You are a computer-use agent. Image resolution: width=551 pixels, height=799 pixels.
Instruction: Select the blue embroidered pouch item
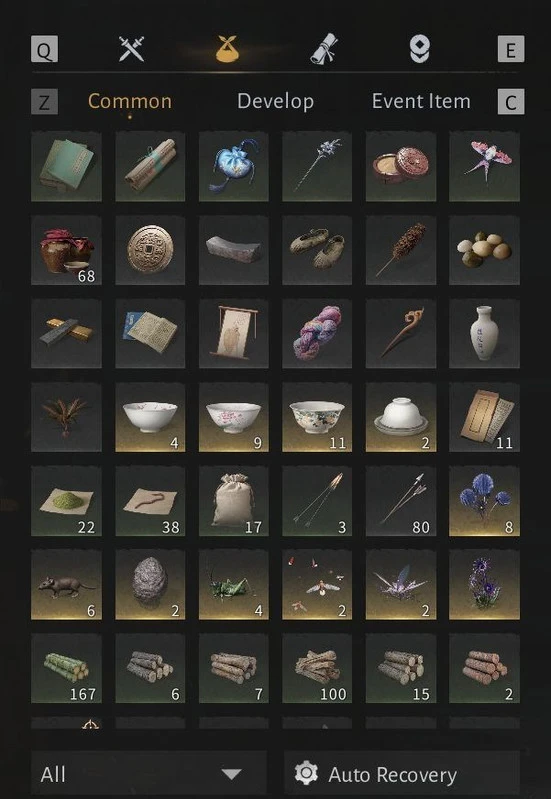[233, 166]
